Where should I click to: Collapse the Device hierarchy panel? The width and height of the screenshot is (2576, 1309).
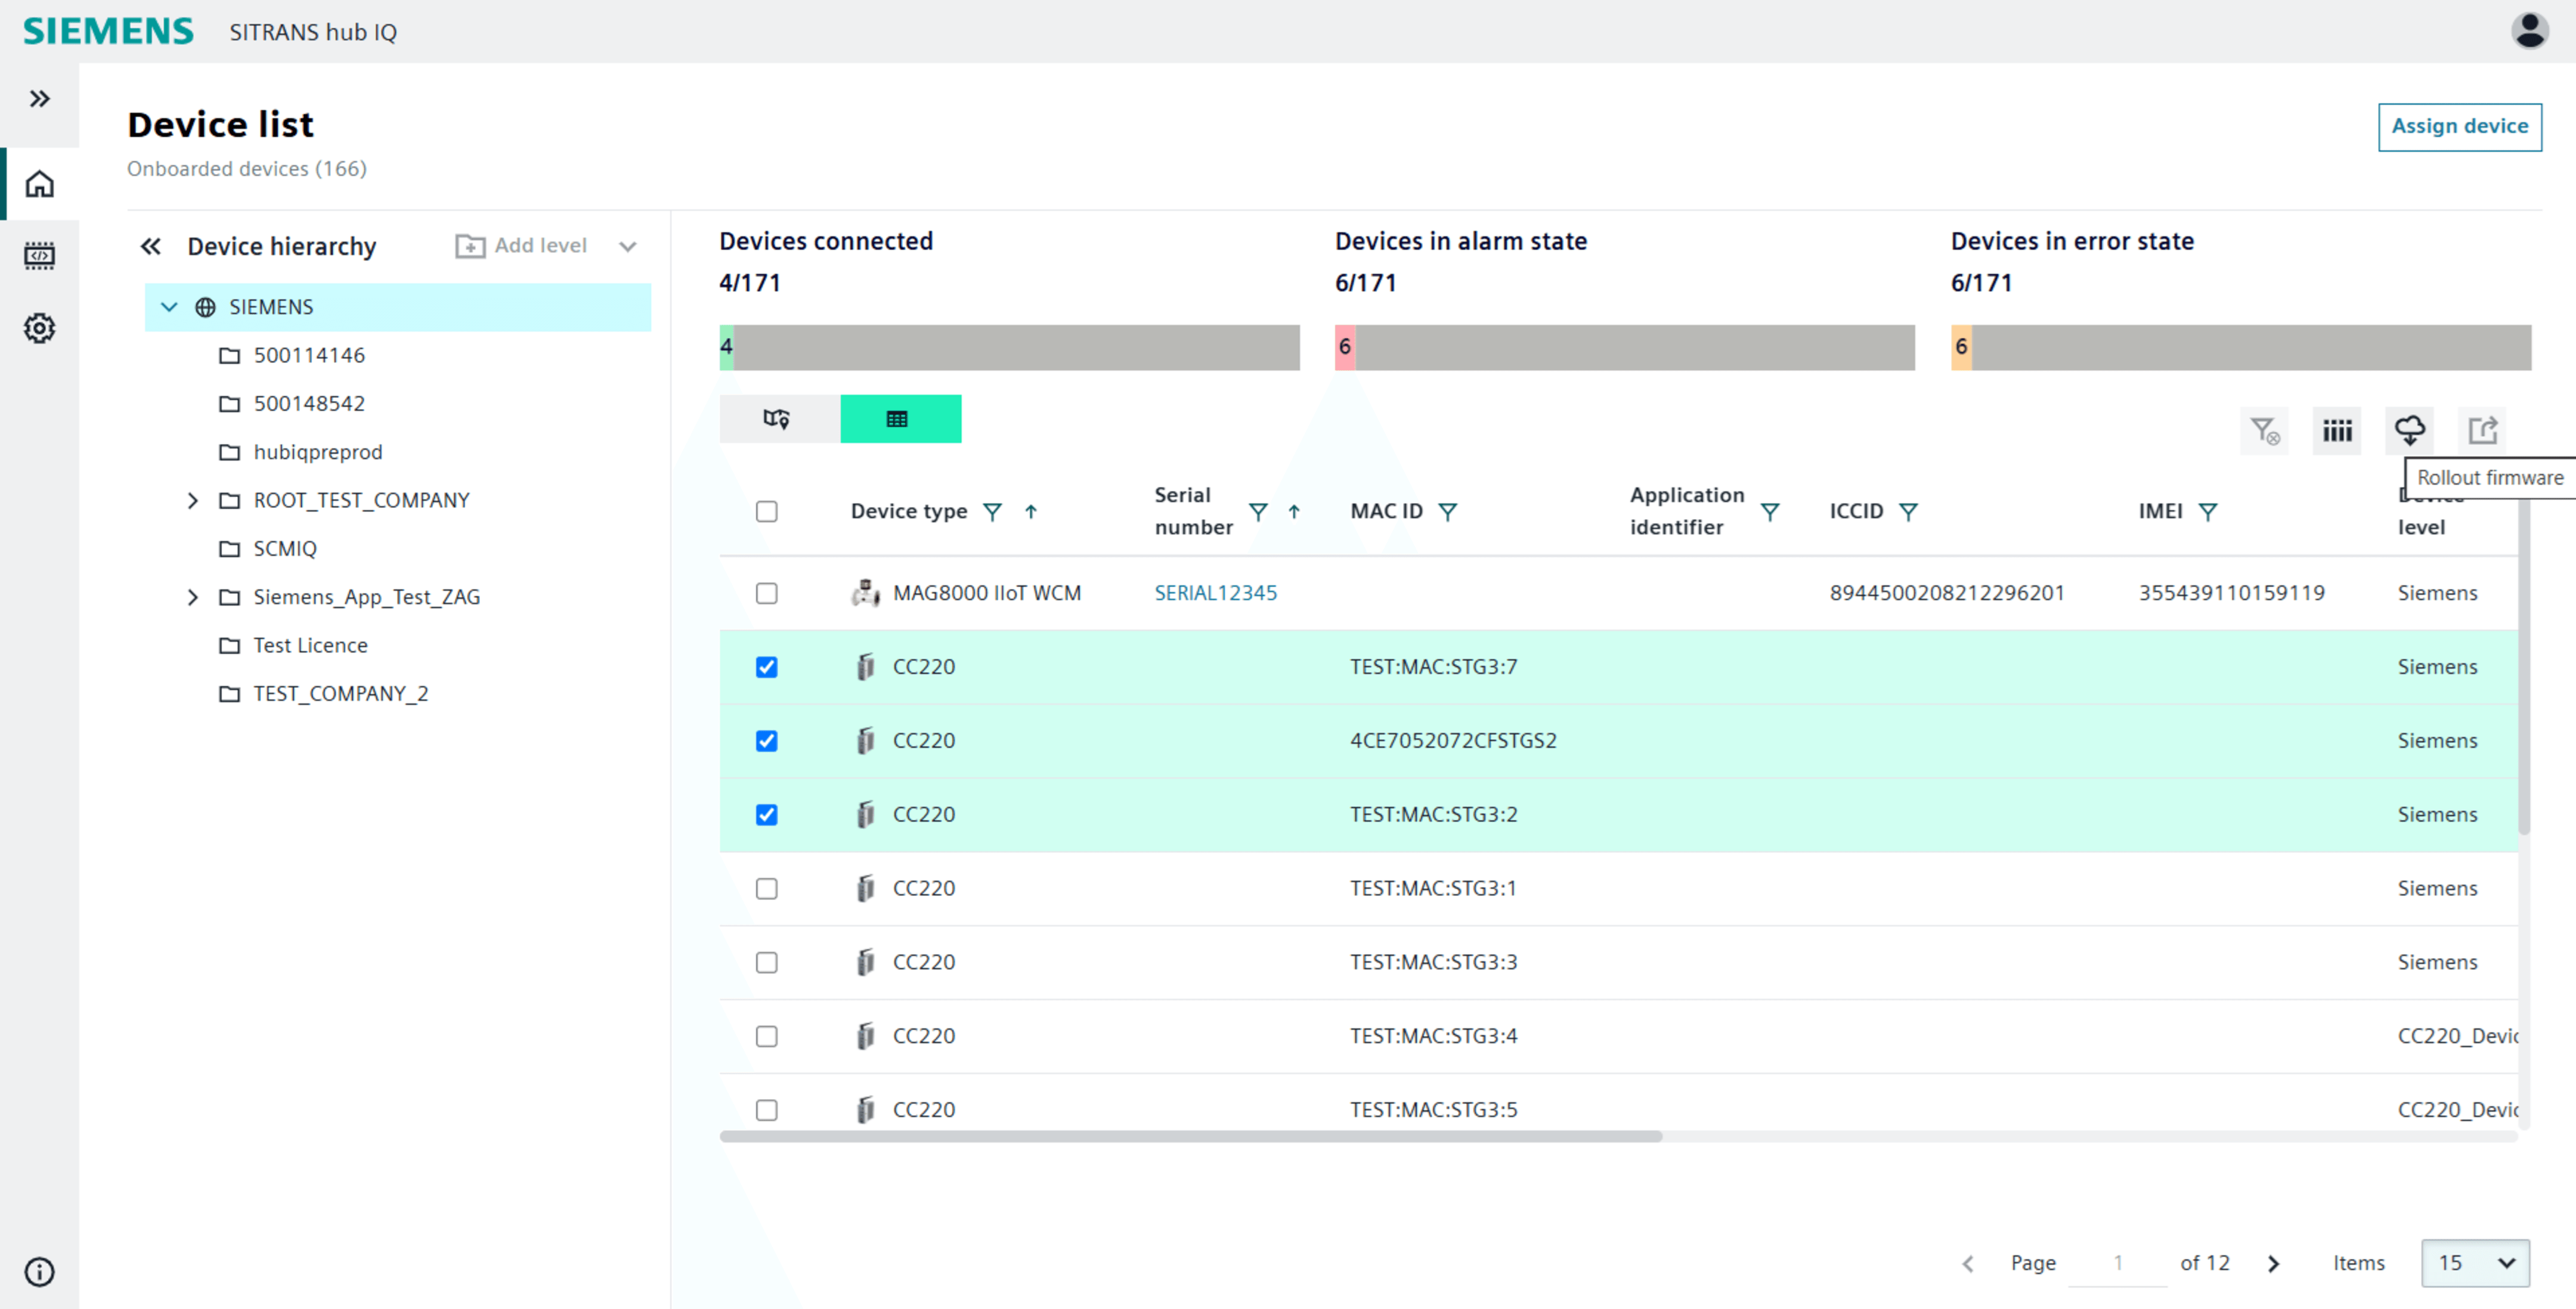point(151,246)
